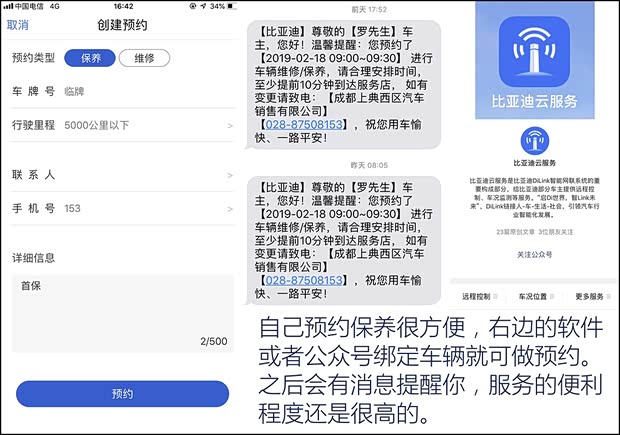Expand the 手机号 phone number row
Screen dimensions: 620x435
coord(123,208)
